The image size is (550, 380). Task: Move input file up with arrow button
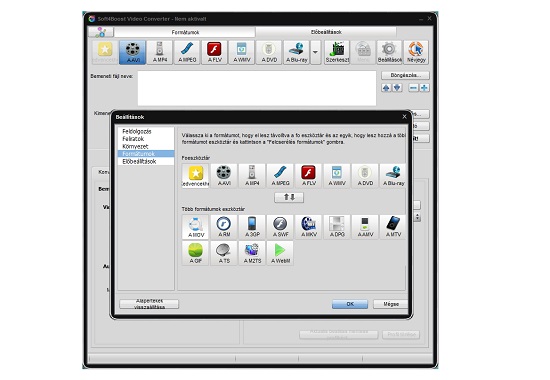[386, 88]
